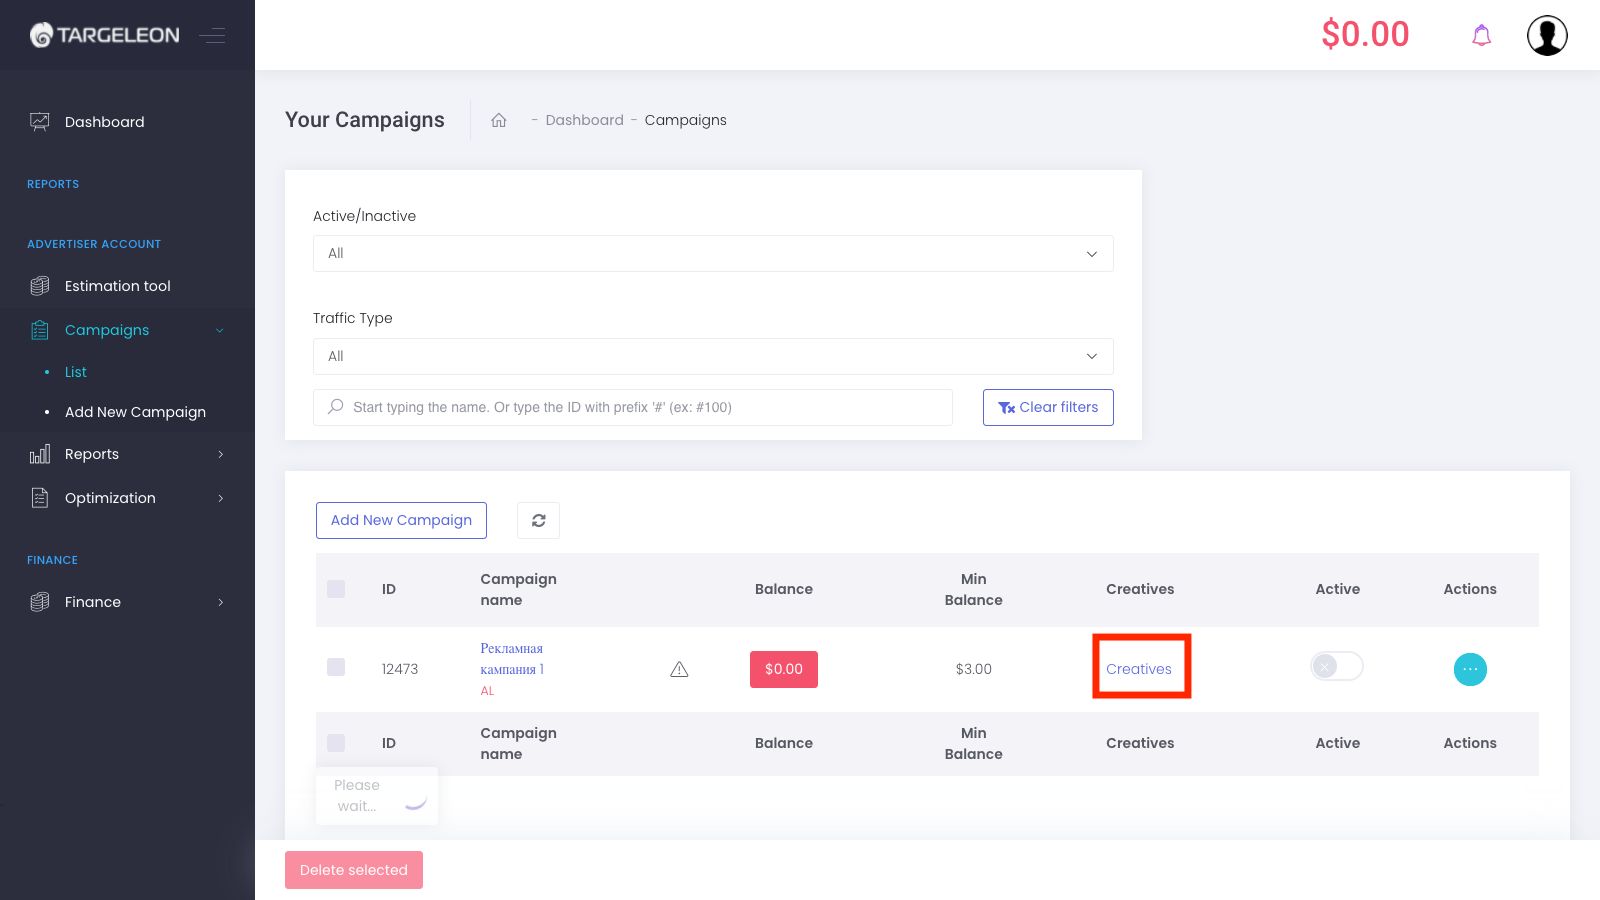This screenshot has width=1600, height=900.
Task: Type in the campaign name search field
Action: (633, 407)
